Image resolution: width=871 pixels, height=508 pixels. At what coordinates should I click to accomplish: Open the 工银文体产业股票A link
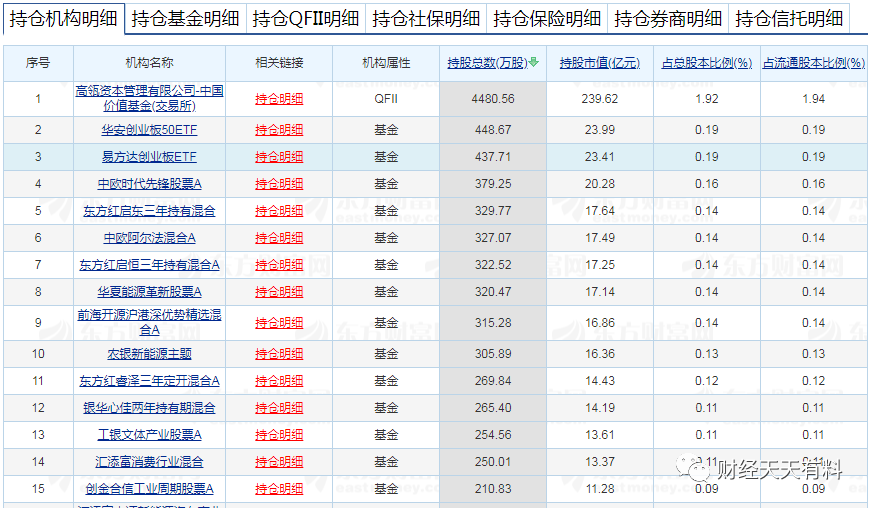pos(149,435)
